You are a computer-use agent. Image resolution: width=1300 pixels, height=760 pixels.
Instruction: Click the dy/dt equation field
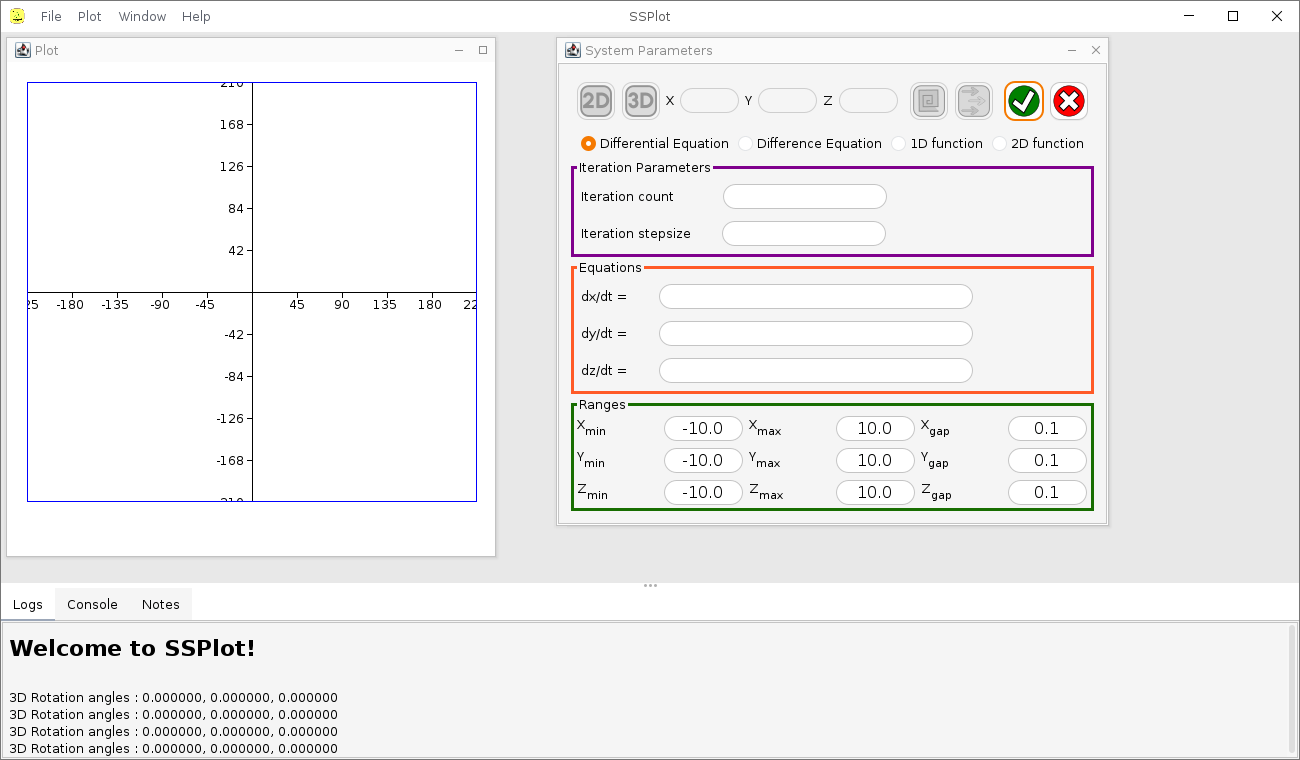[x=816, y=333]
